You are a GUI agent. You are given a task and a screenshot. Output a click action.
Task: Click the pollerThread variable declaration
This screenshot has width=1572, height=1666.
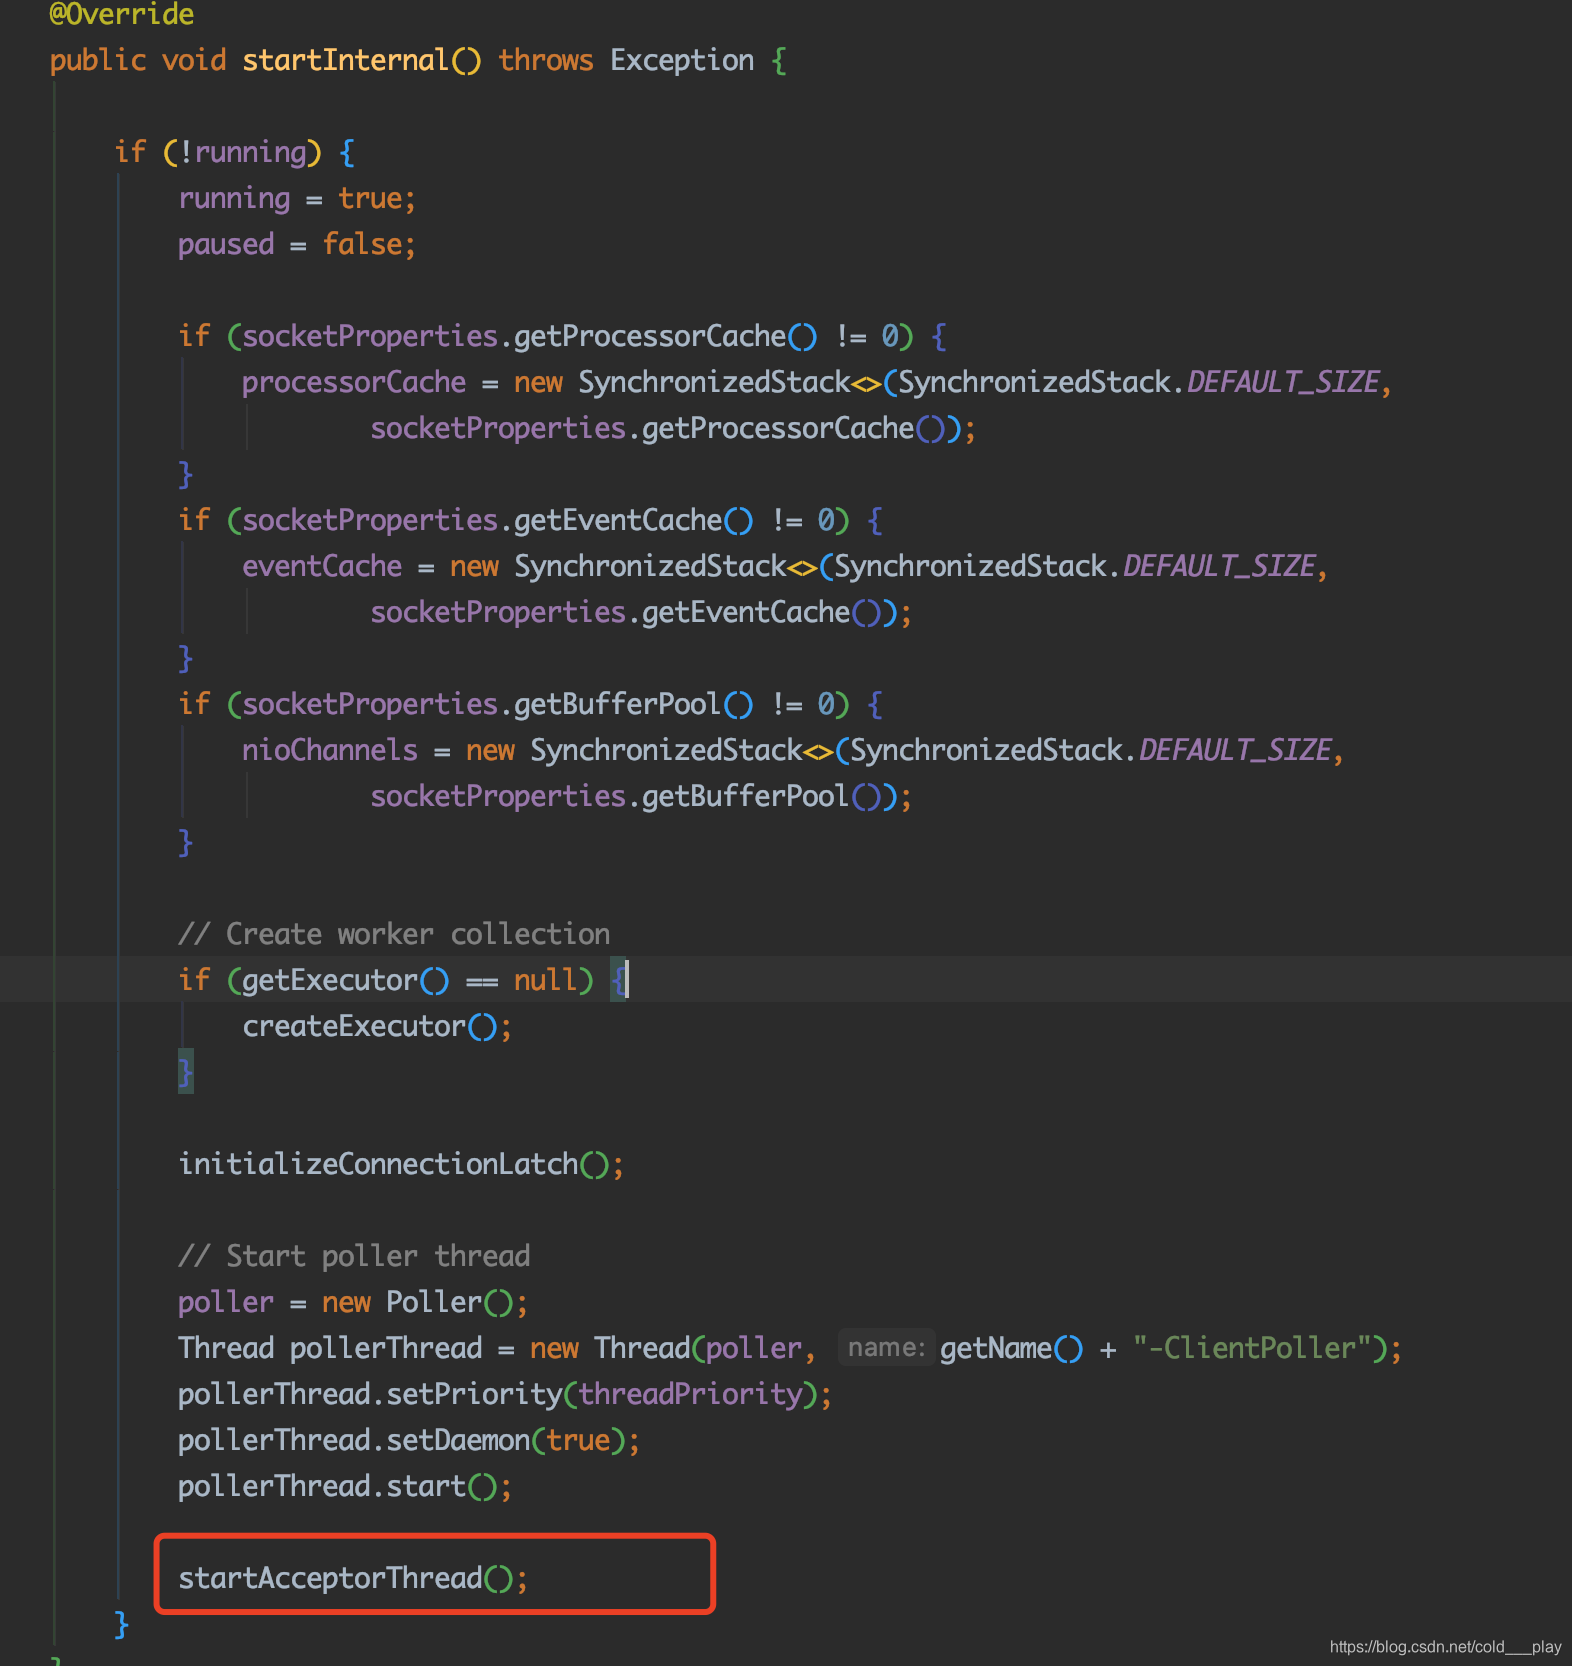tap(386, 1348)
